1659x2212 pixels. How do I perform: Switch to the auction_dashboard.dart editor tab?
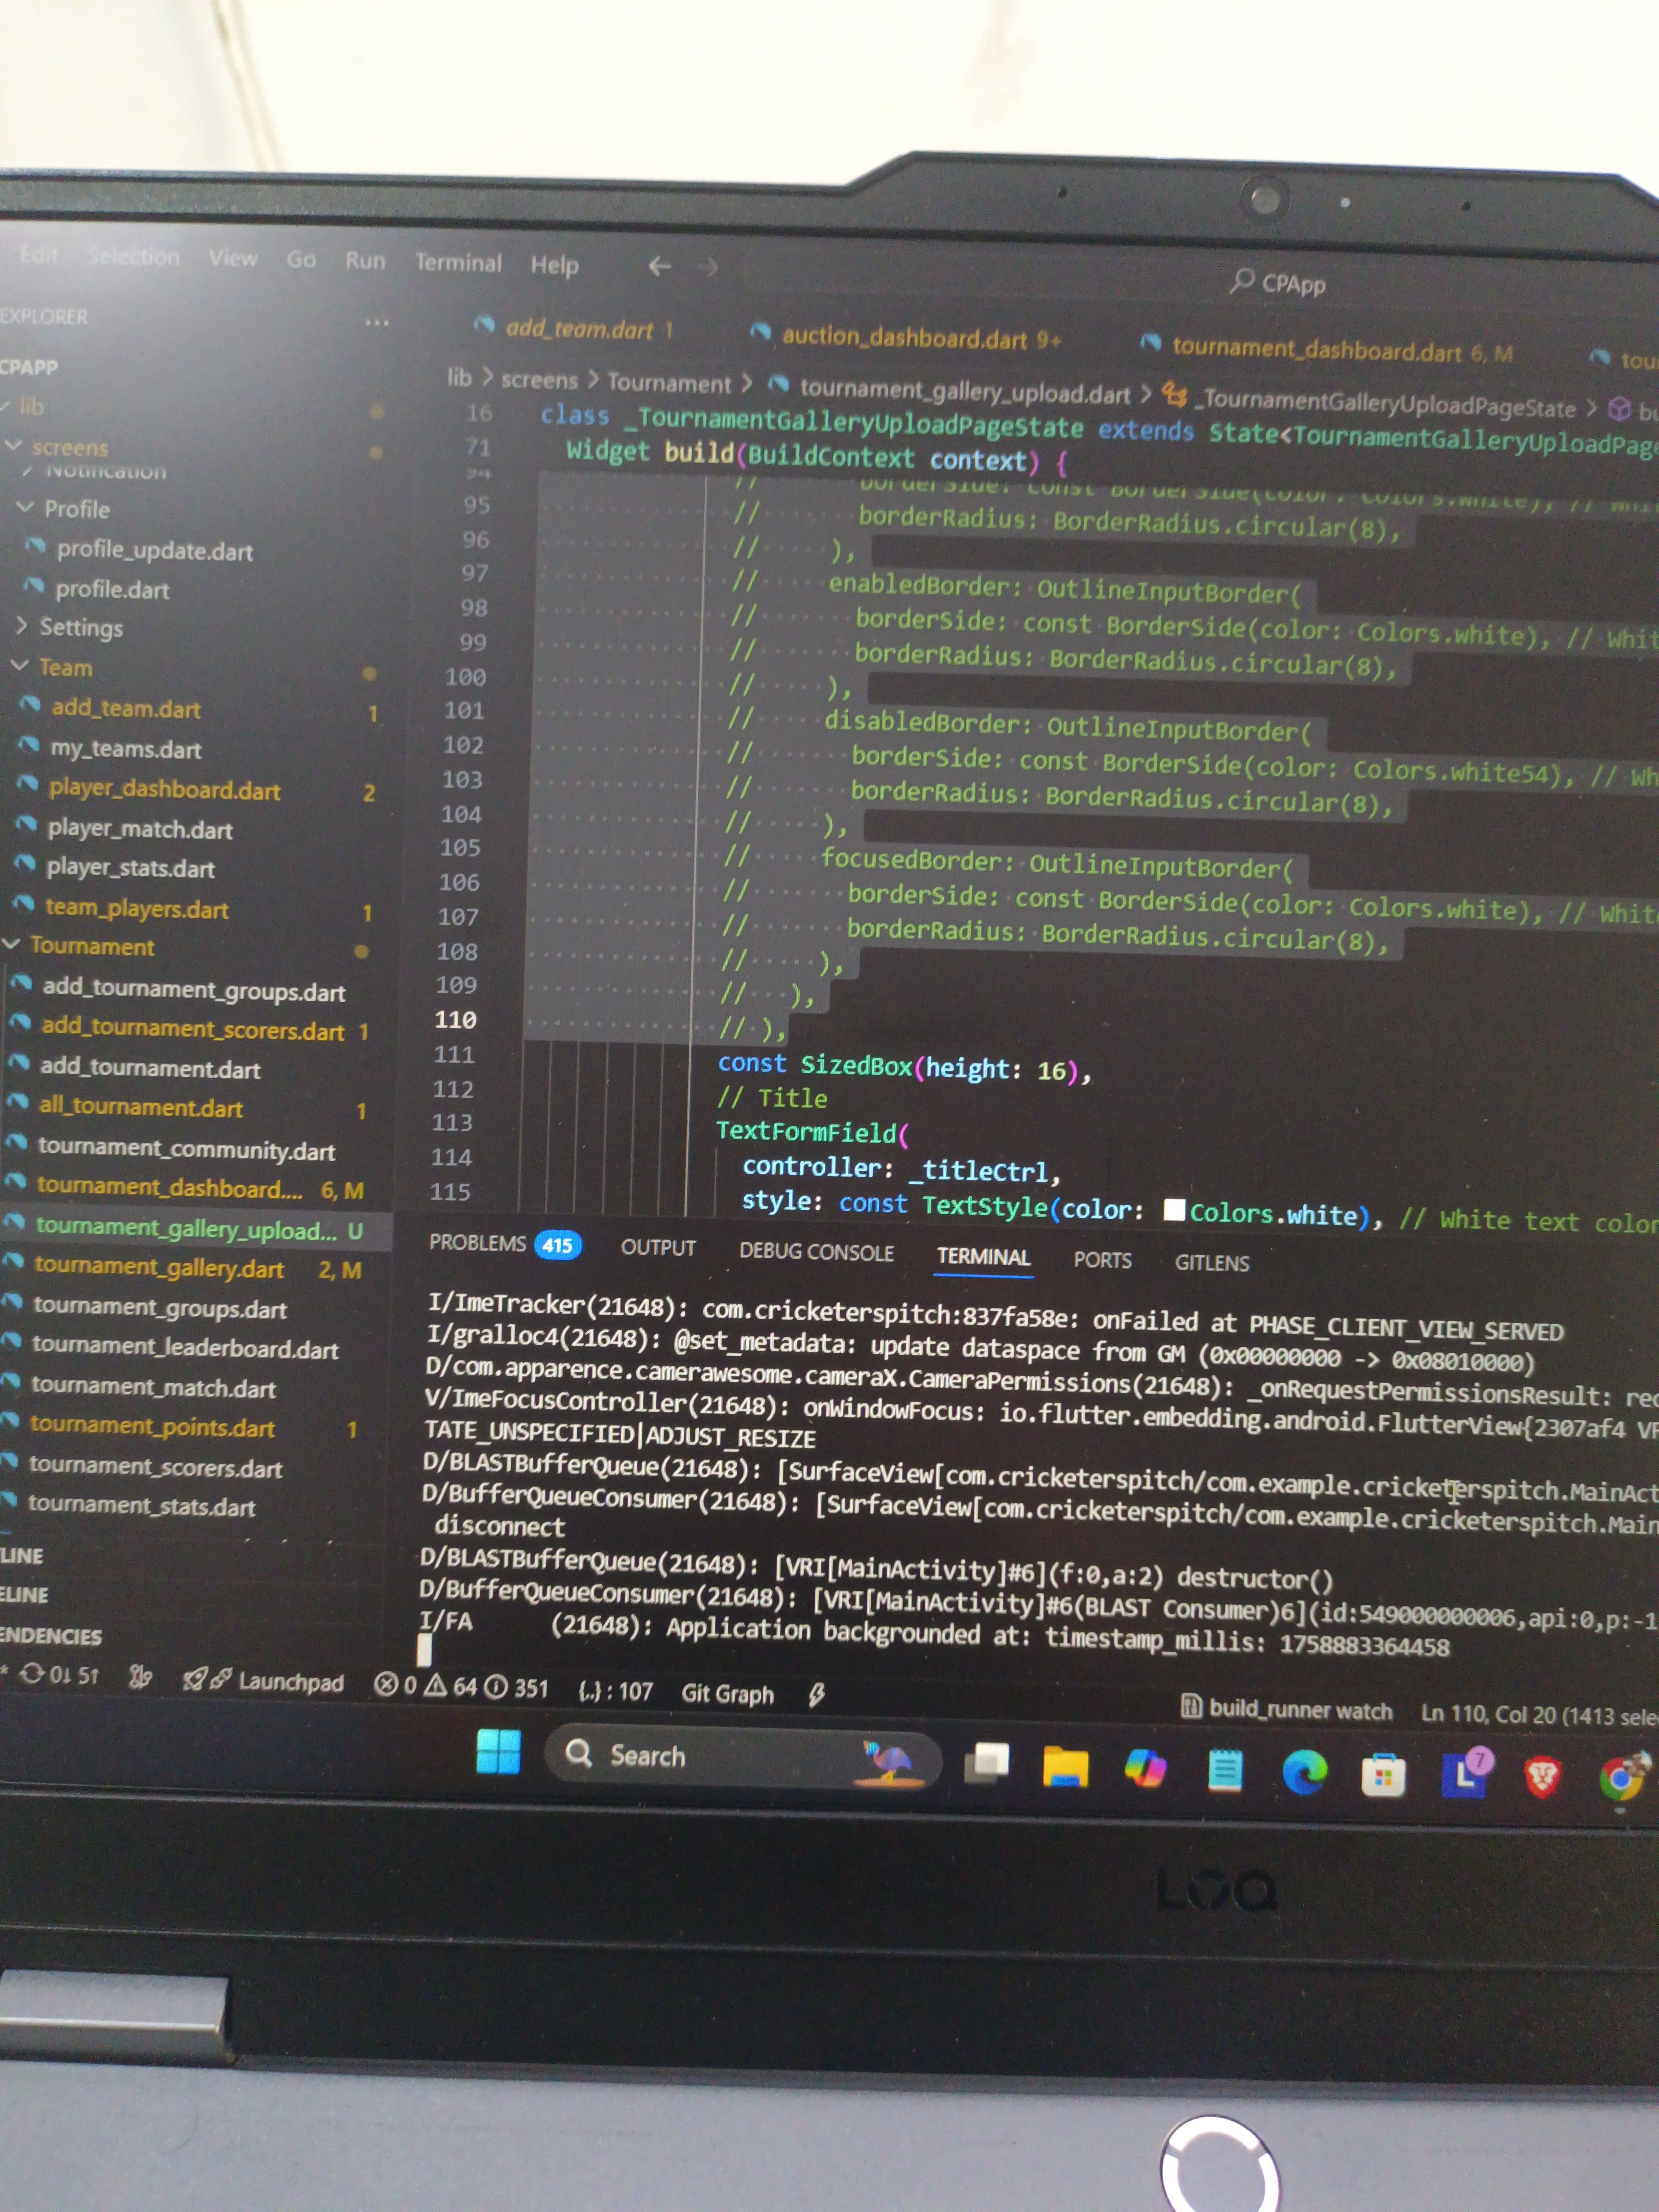tap(906, 337)
